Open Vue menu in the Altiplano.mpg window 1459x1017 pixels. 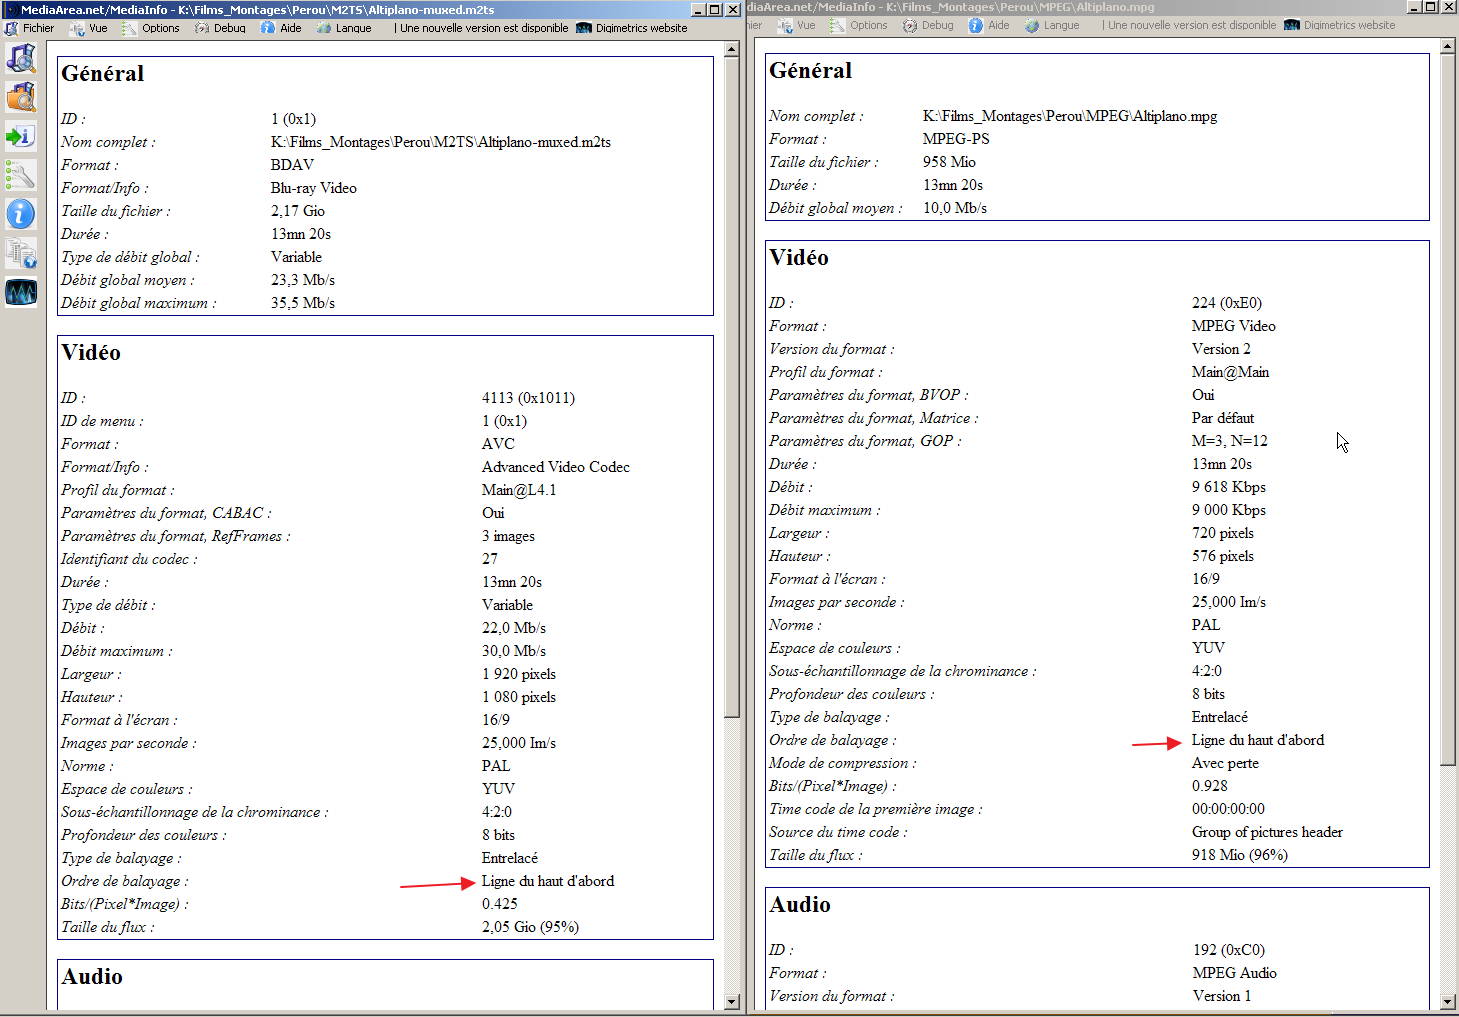(806, 25)
